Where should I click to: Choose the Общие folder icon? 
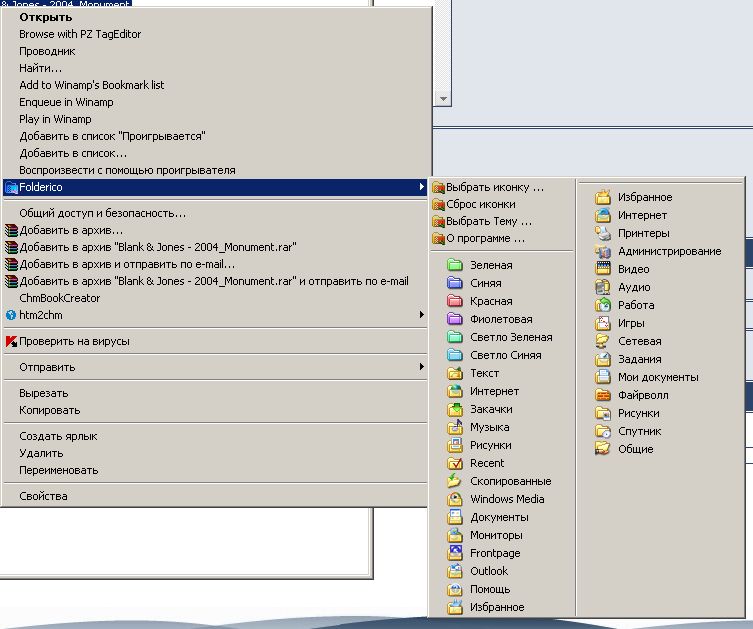(603, 449)
